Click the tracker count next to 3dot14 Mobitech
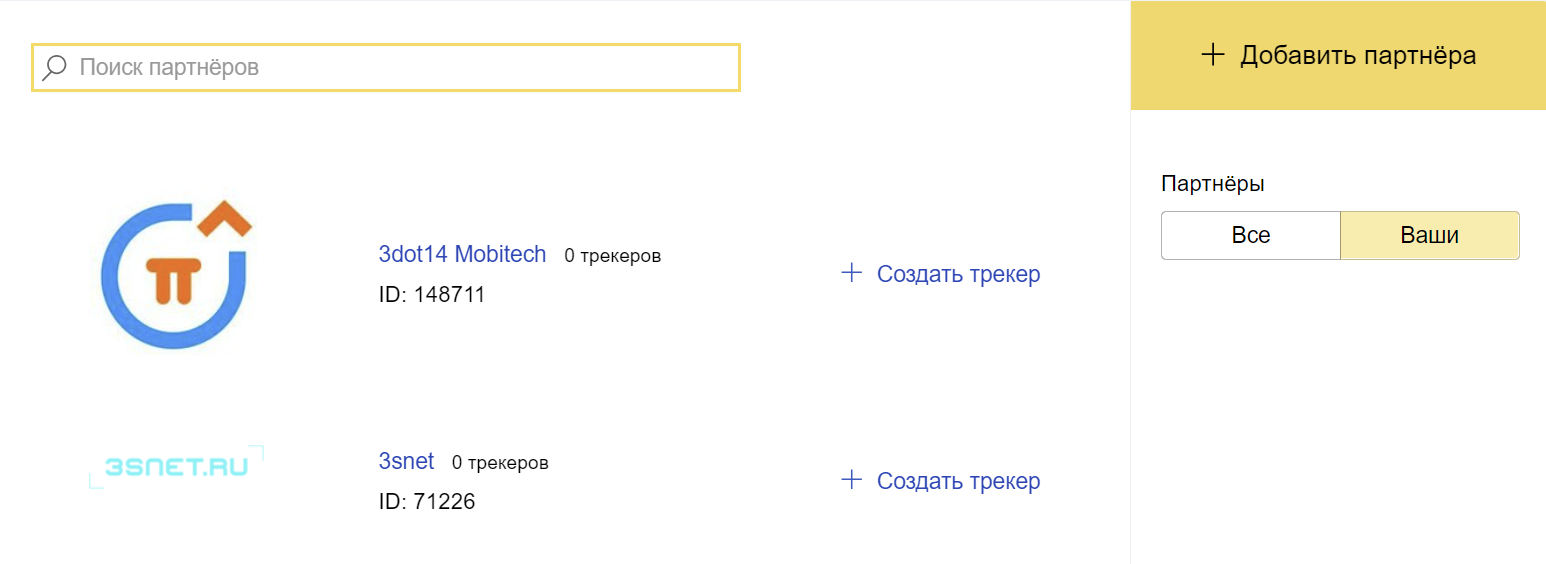 (612, 256)
